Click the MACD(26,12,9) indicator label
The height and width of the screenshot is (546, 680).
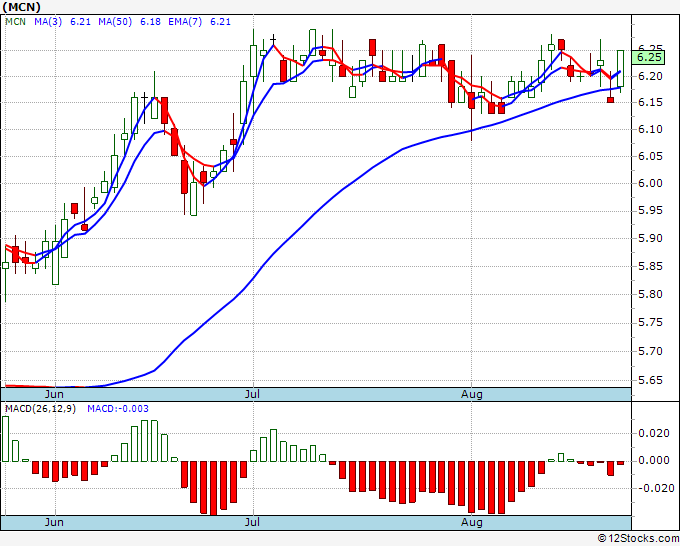(x=40, y=409)
